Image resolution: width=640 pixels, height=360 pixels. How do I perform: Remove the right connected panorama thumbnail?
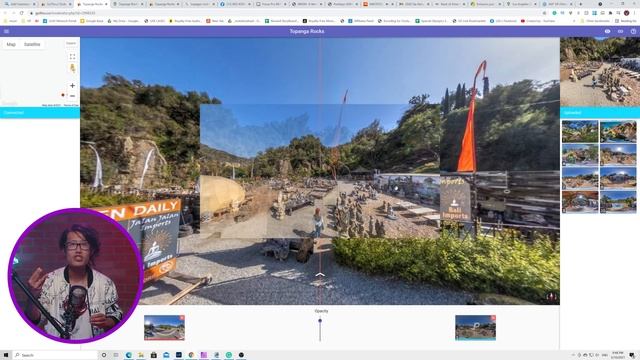(x=493, y=318)
